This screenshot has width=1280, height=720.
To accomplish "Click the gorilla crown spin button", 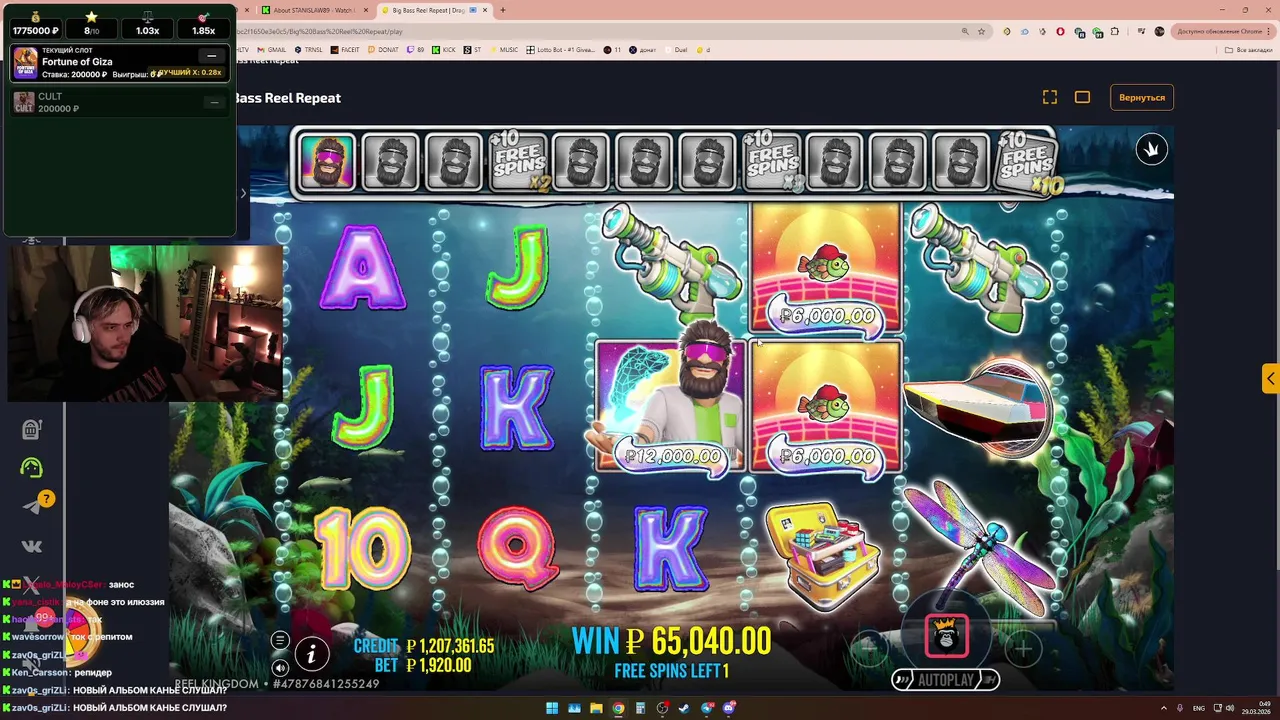I will 946,636.
